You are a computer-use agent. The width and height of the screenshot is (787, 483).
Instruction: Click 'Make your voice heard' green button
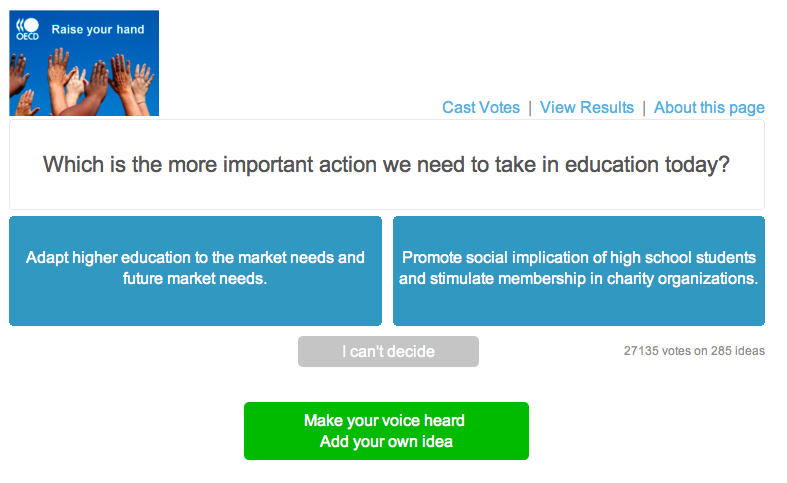385,420
